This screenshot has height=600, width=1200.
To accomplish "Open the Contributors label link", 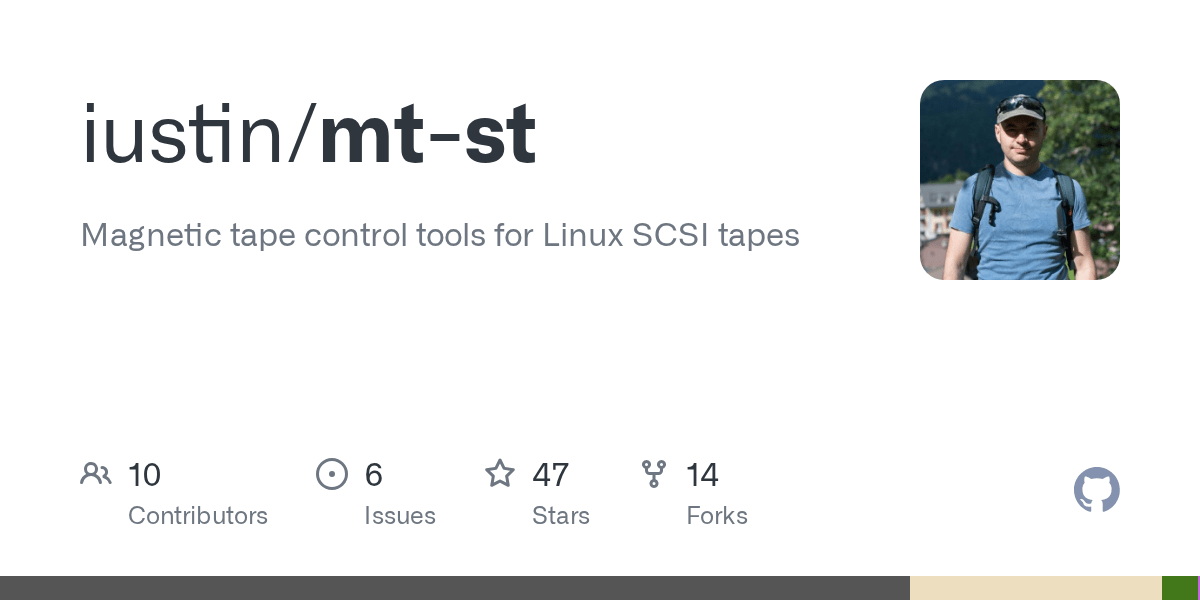I will (198, 516).
